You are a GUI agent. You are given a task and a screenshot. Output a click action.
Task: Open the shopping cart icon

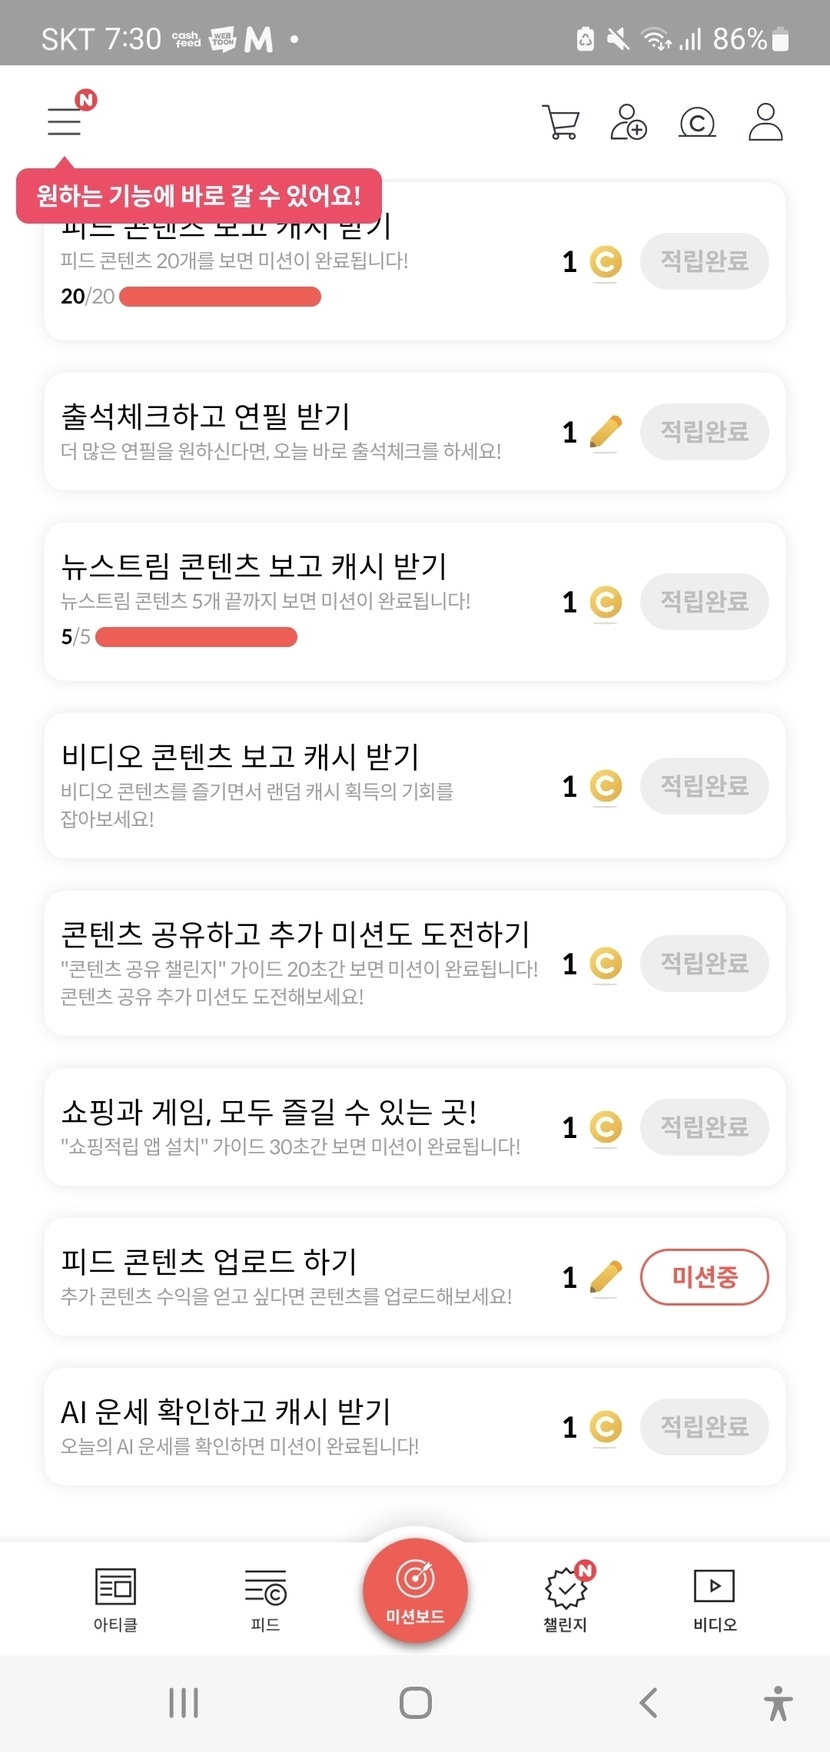560,122
